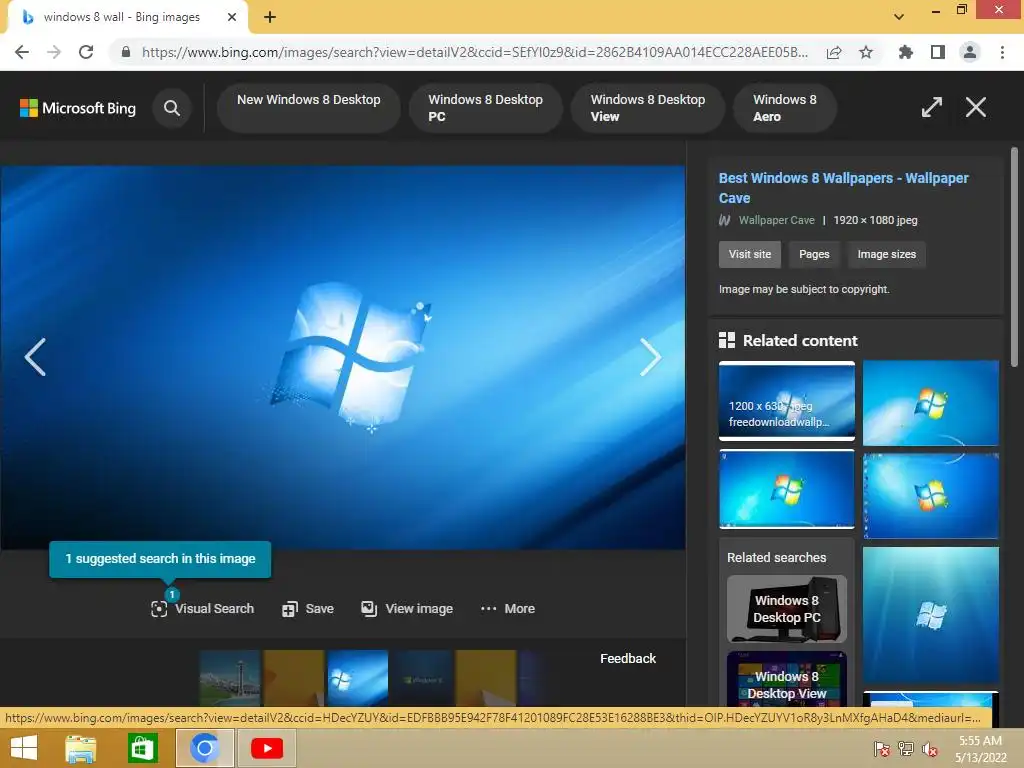Open Chrome tab search chevron
Screen dimensions: 1024x768
coord(899,17)
